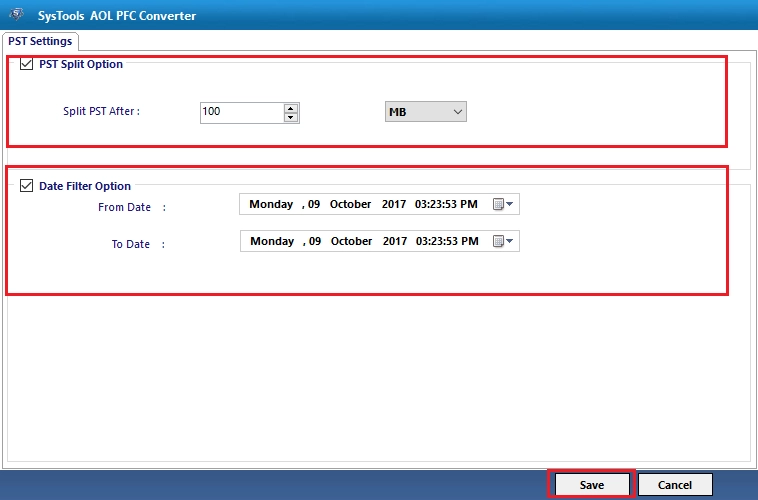Increase Split PST After value with up arrow
The height and width of the screenshot is (500, 758).
point(291,108)
